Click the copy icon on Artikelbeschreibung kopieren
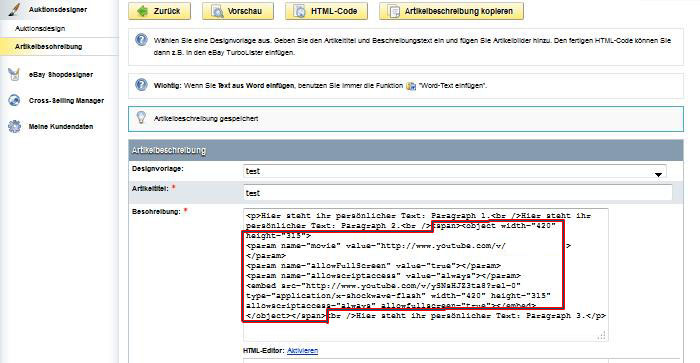Image resolution: width=700 pixels, height=363 pixels. pyautogui.click(x=394, y=11)
